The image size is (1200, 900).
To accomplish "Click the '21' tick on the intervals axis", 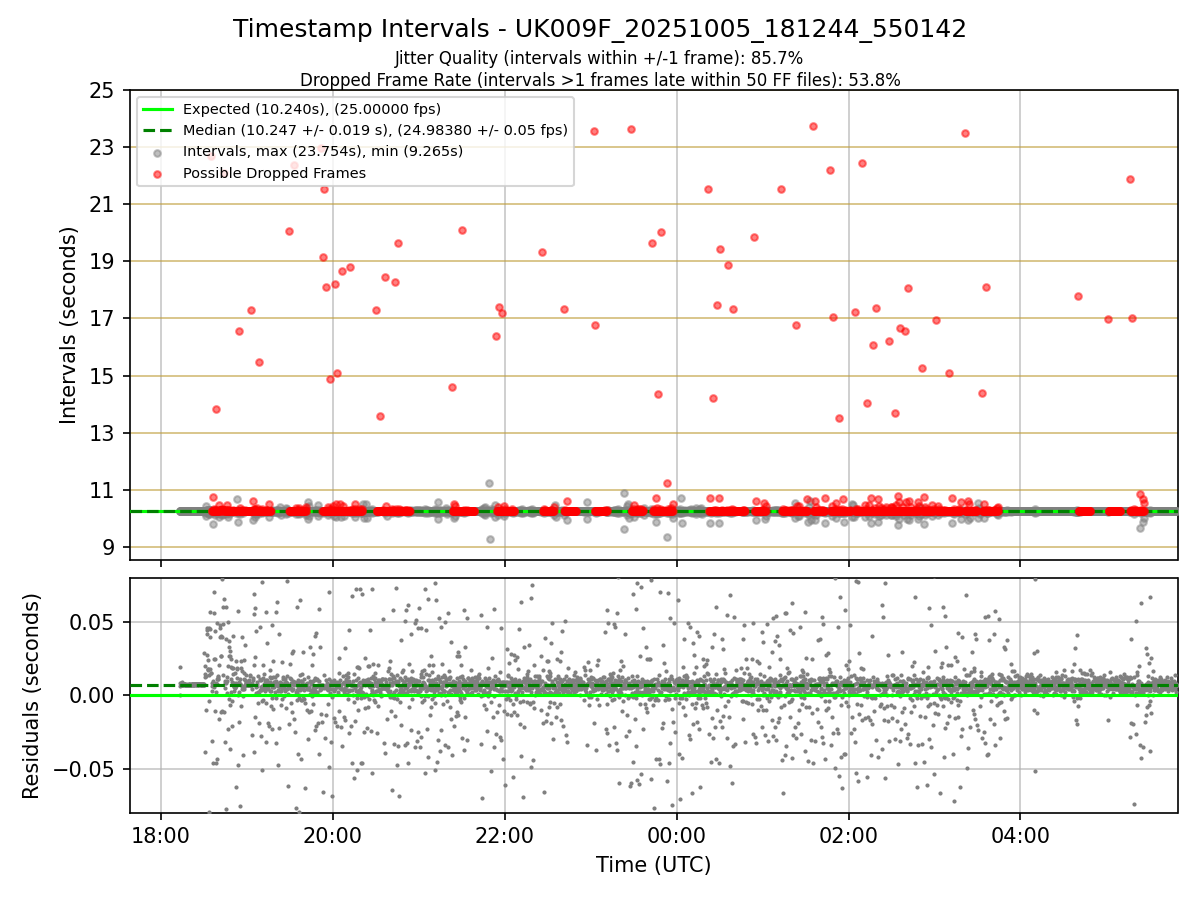I will click(103, 204).
